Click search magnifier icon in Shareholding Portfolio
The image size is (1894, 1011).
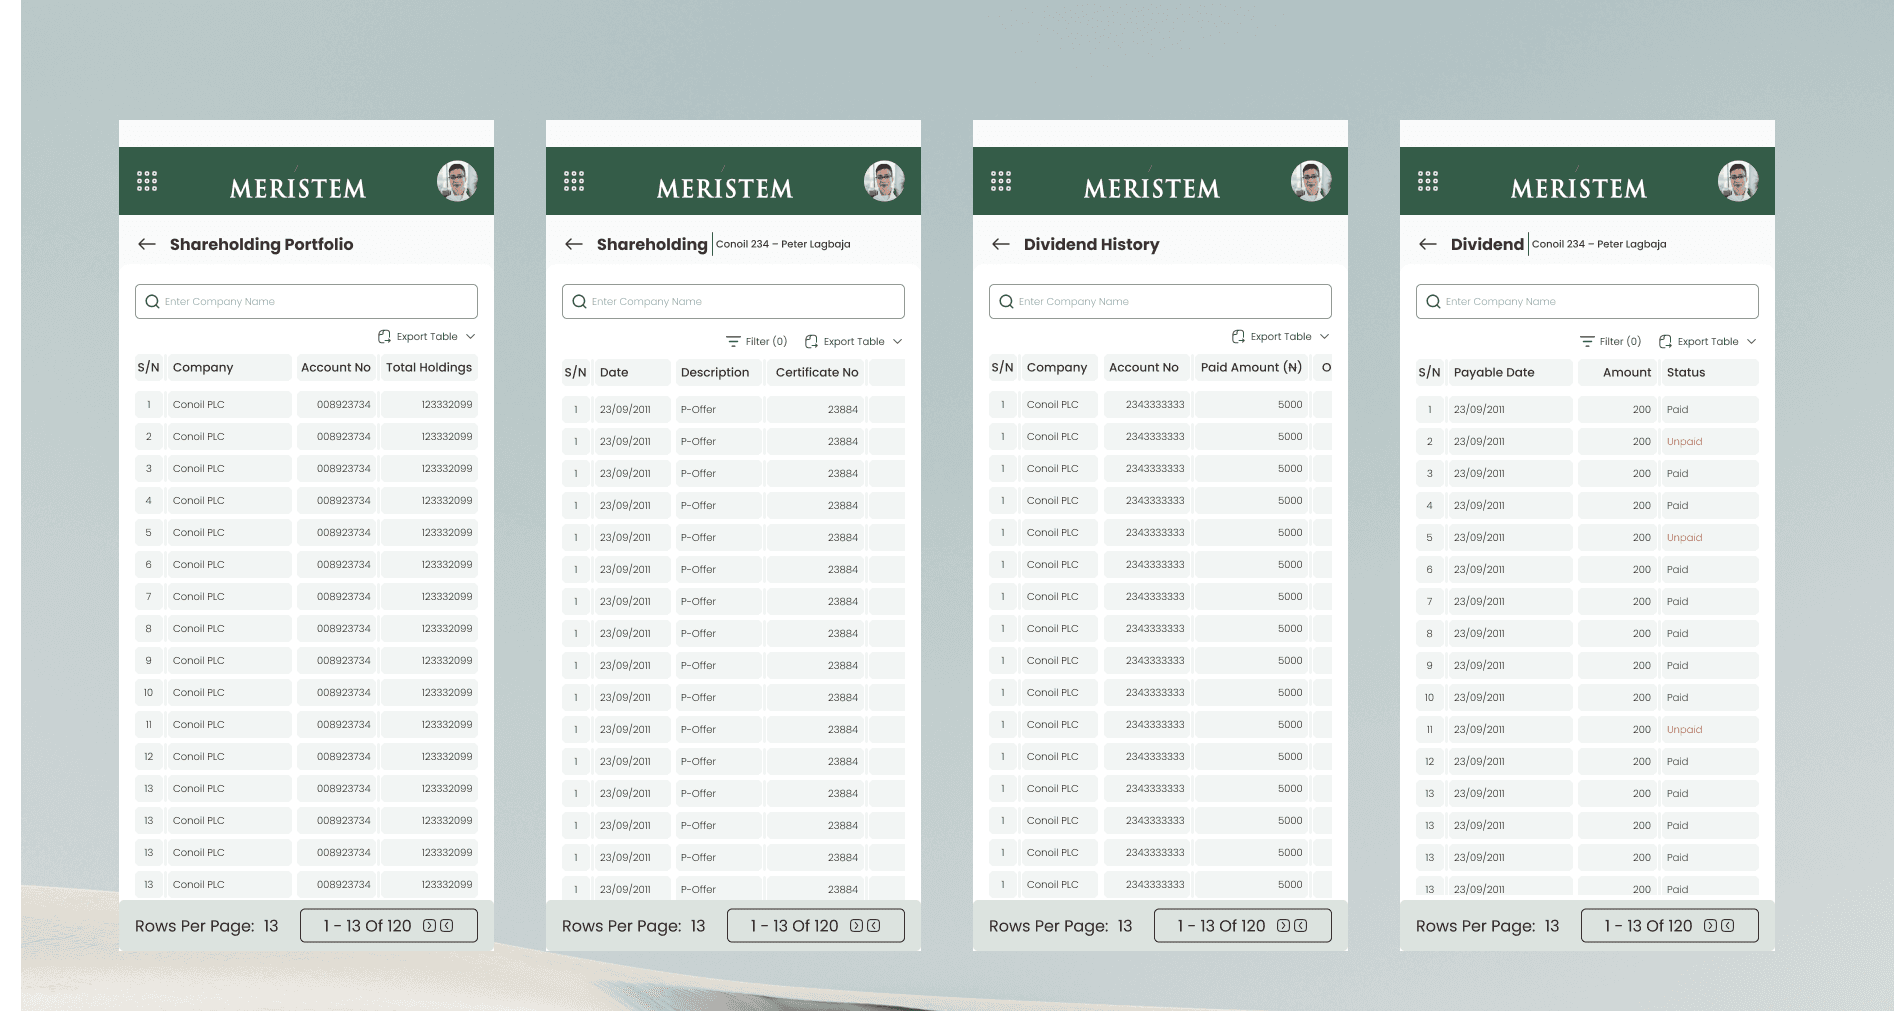click(x=152, y=301)
